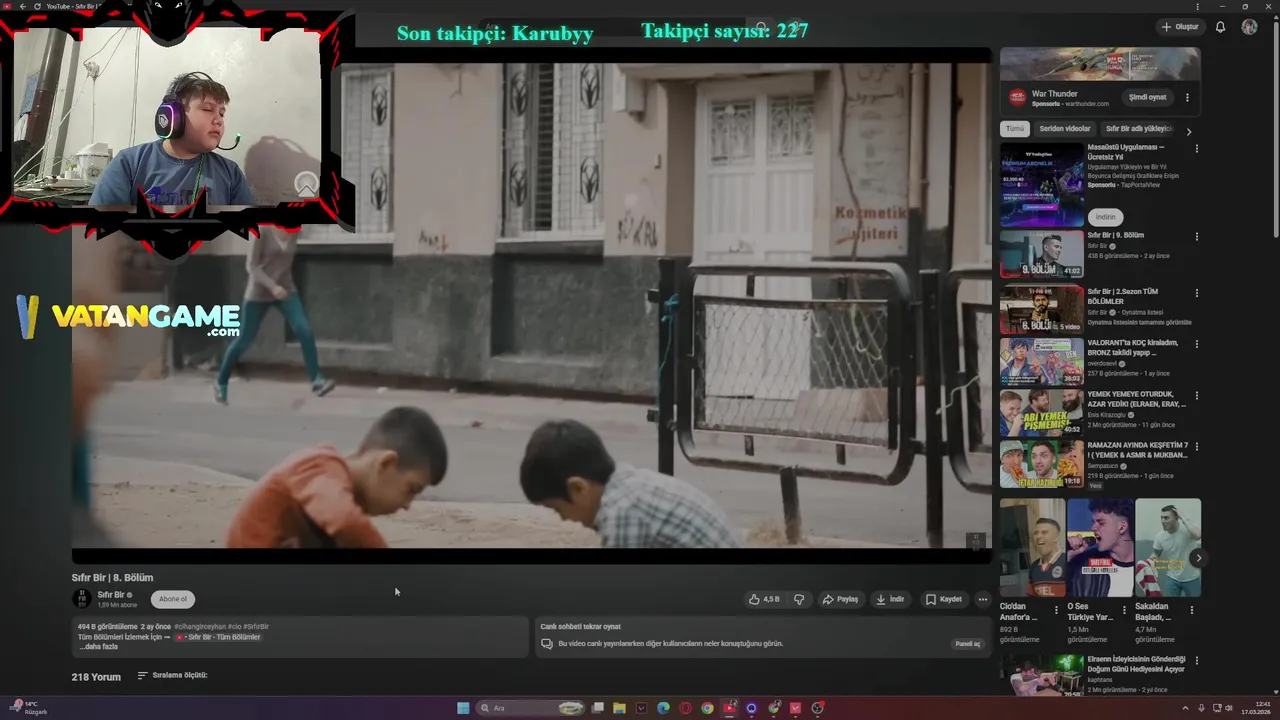Image resolution: width=1280 pixels, height=720 pixels.
Task: Open the 218 Yorum comments heading
Action: tap(96, 677)
